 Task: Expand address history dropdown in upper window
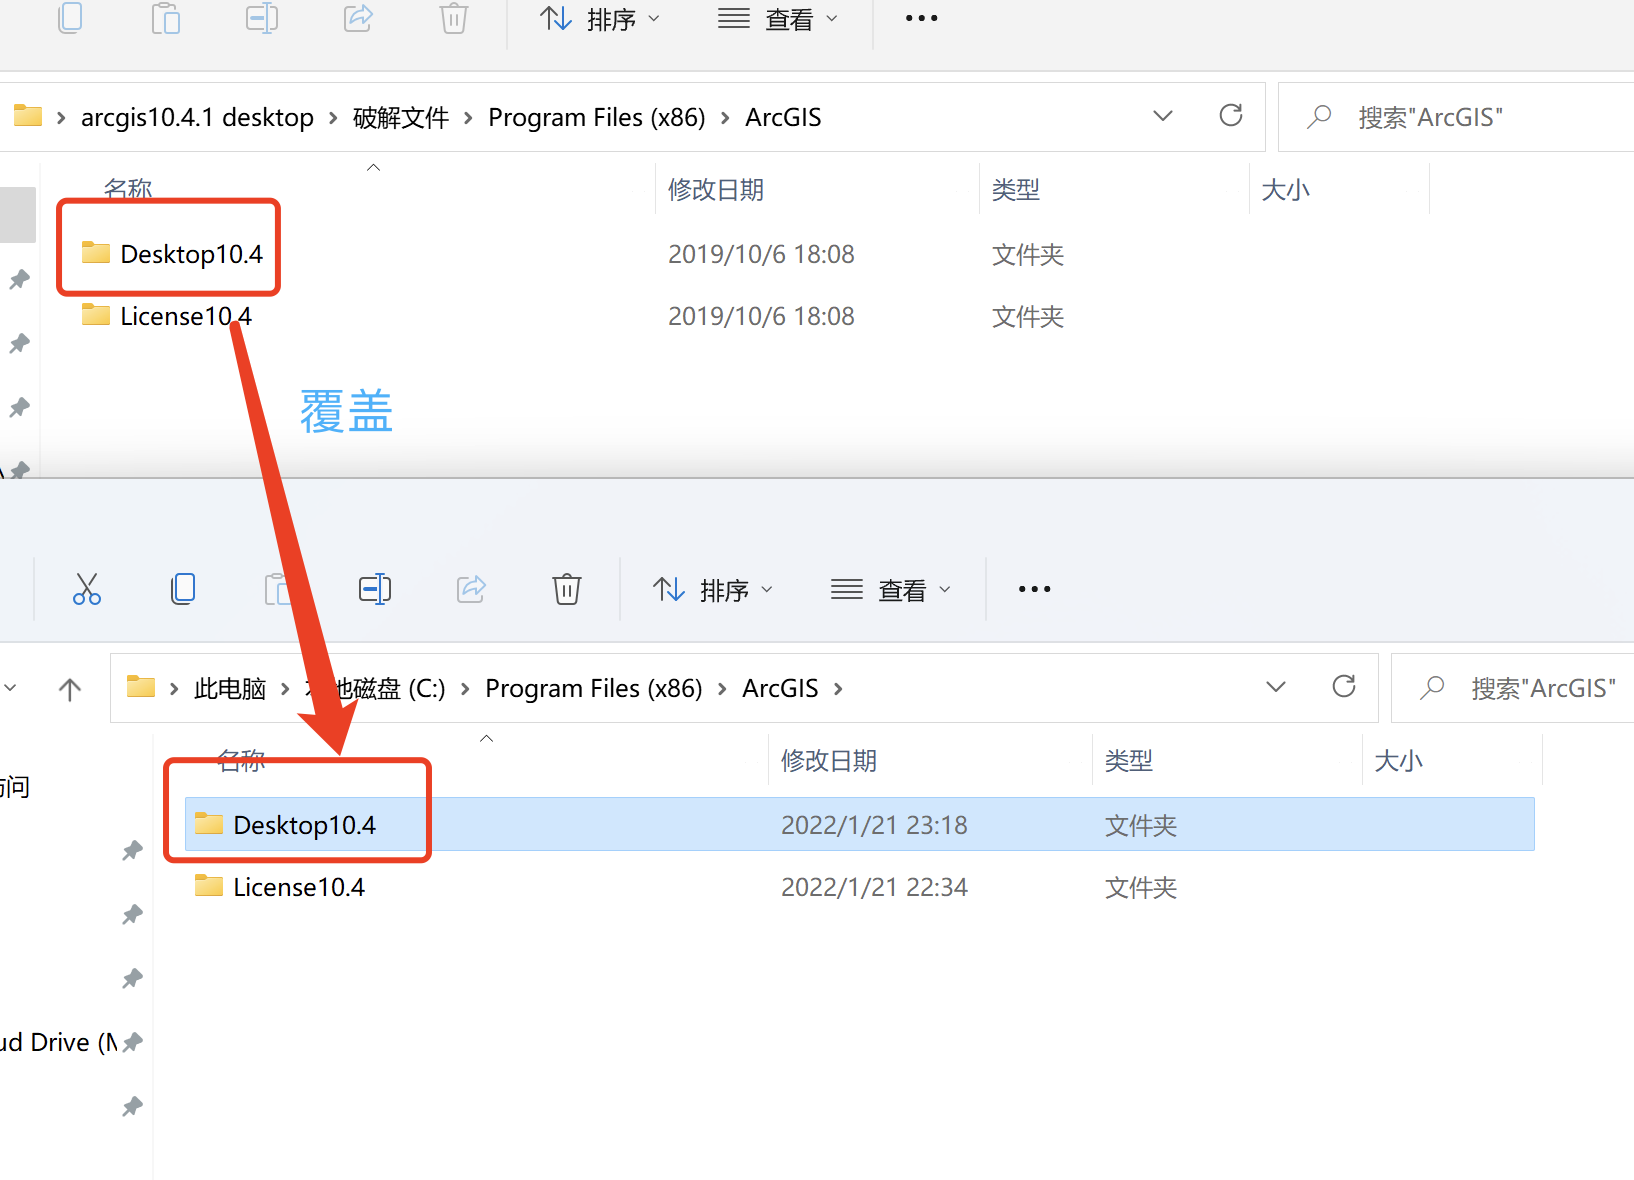[1163, 116]
